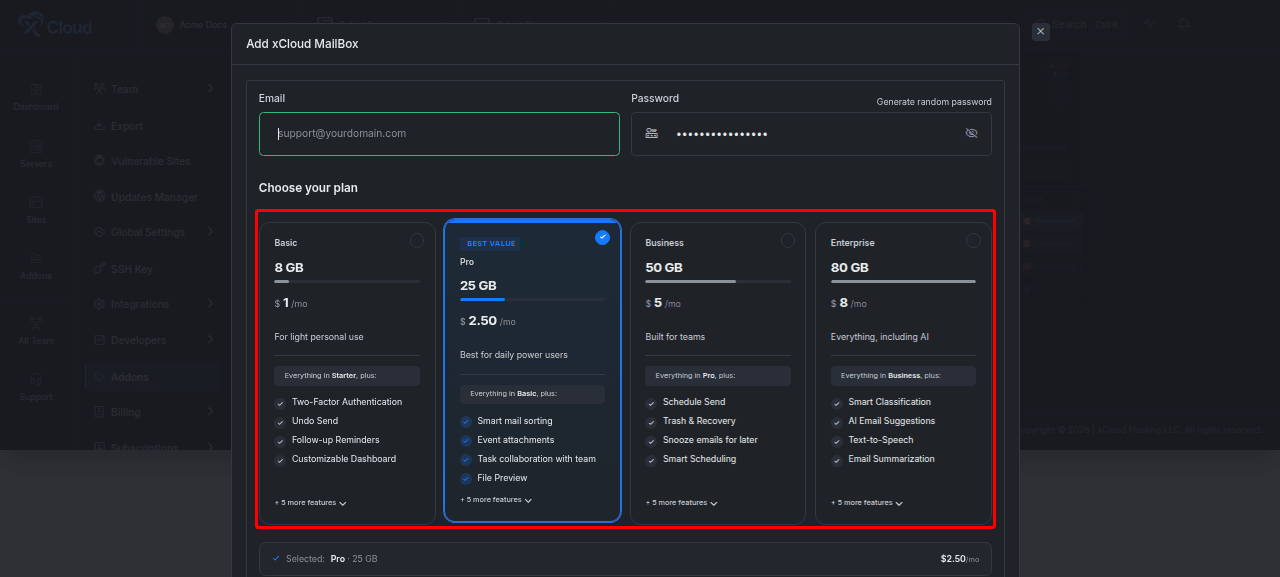The height and width of the screenshot is (577, 1280).
Task: Click the Servers icon in left navigation
Action: 36,146
